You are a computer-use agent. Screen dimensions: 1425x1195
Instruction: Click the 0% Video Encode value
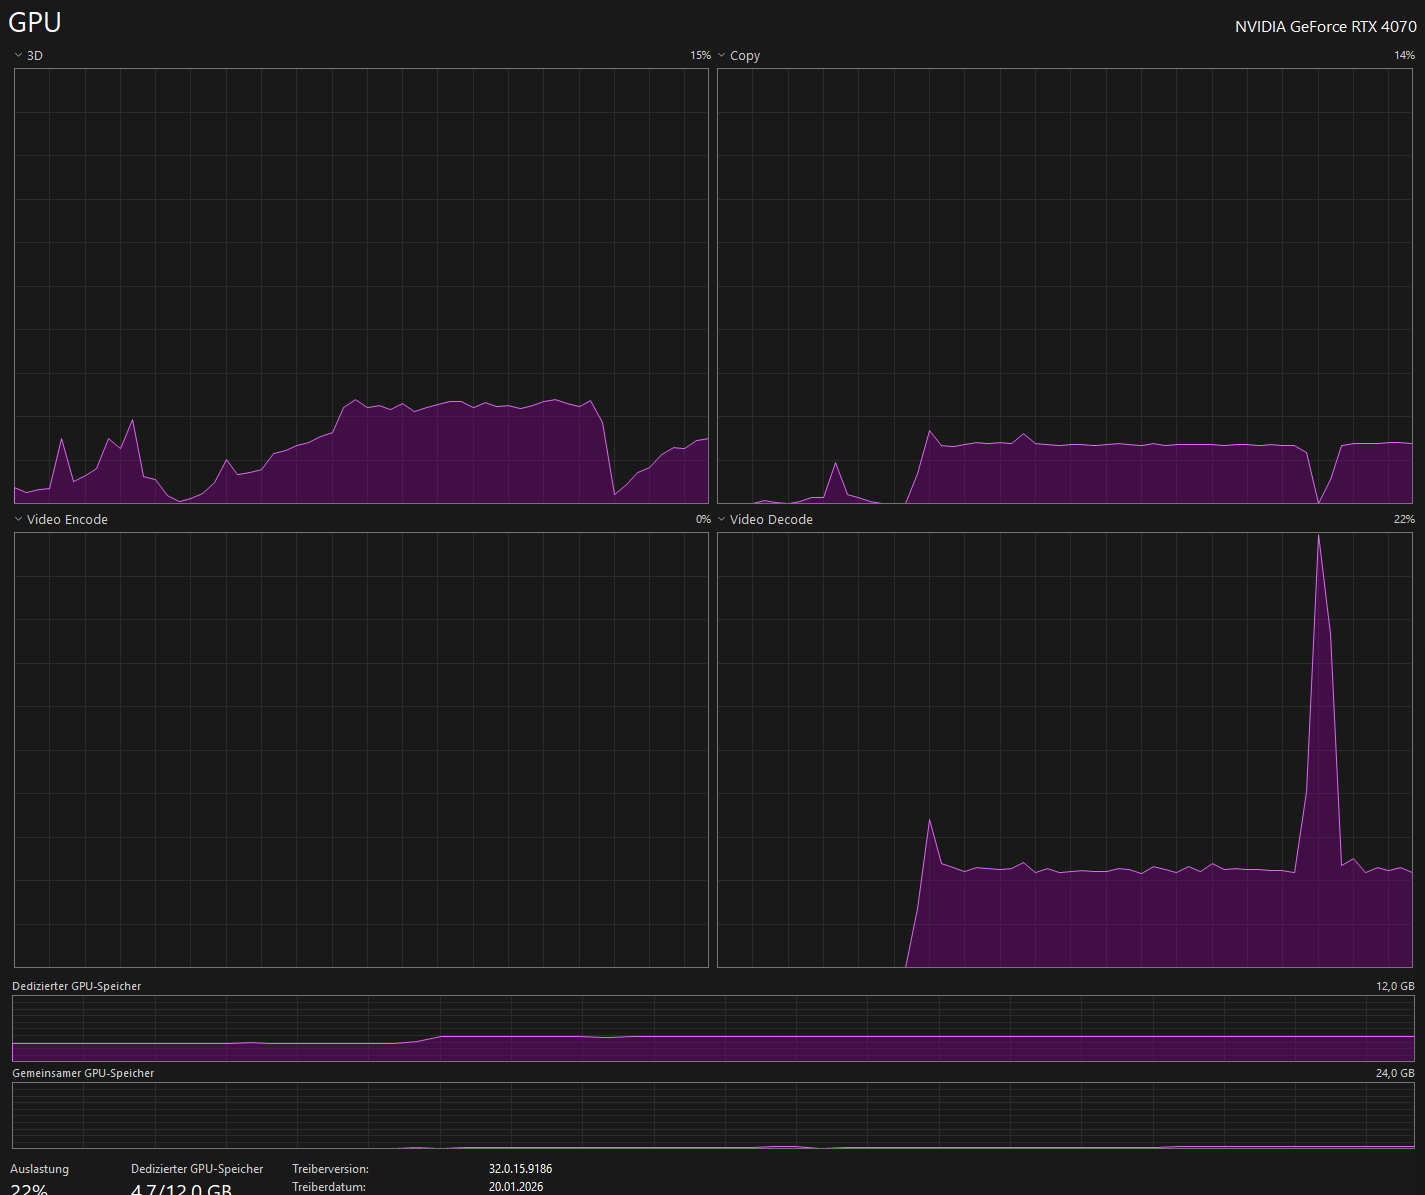703,520
